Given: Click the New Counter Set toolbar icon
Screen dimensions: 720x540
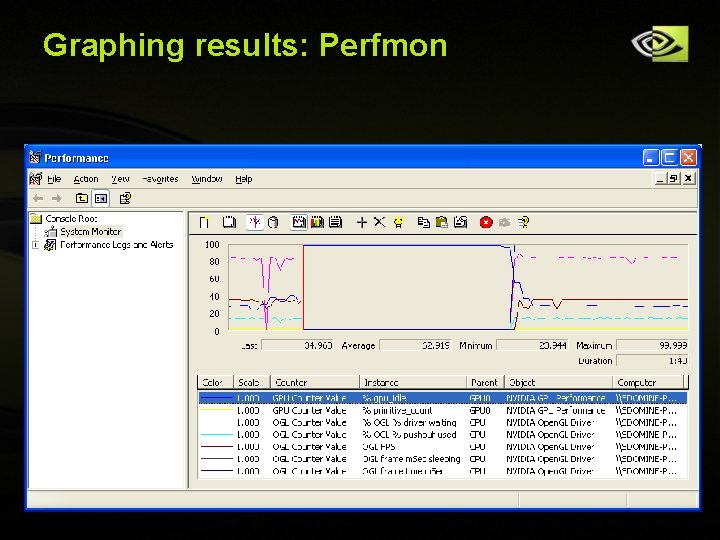Looking at the screenshot, I should pos(204,223).
